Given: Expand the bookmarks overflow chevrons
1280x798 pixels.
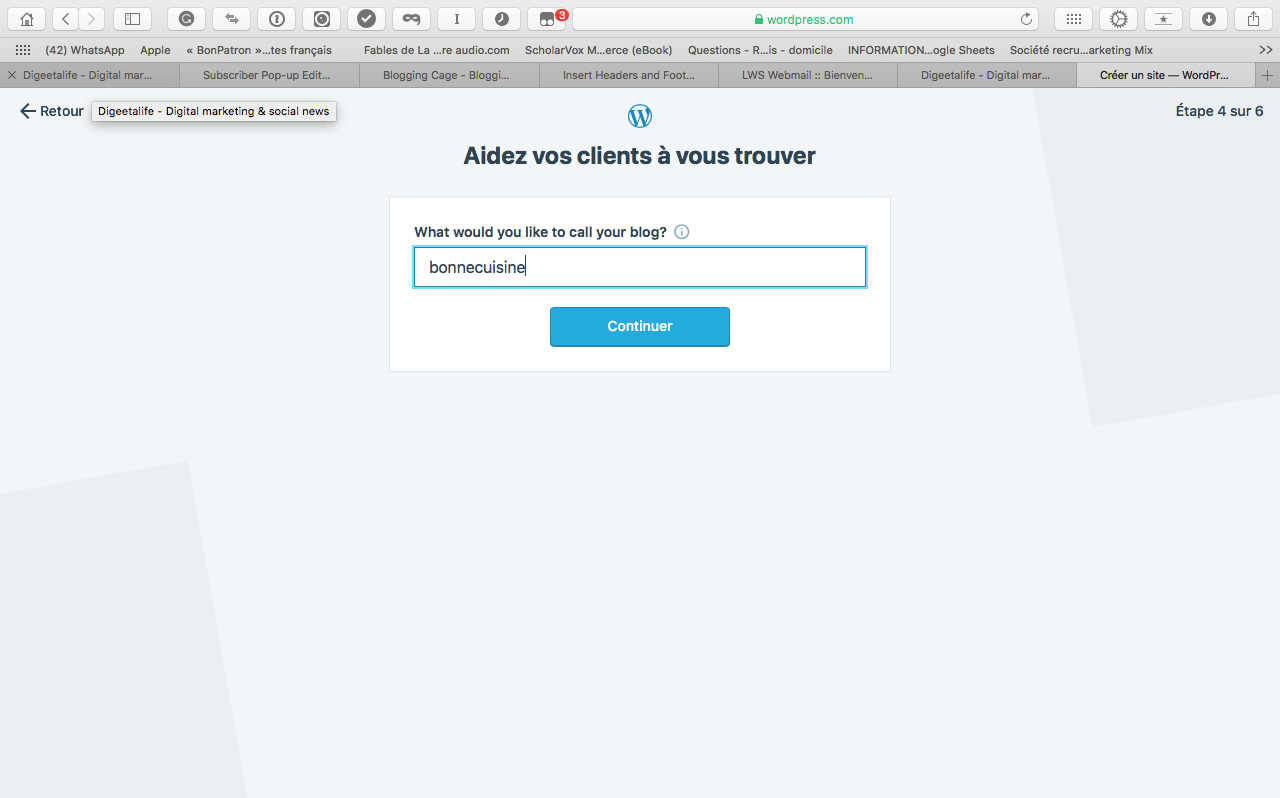Looking at the screenshot, I should click(x=1266, y=50).
